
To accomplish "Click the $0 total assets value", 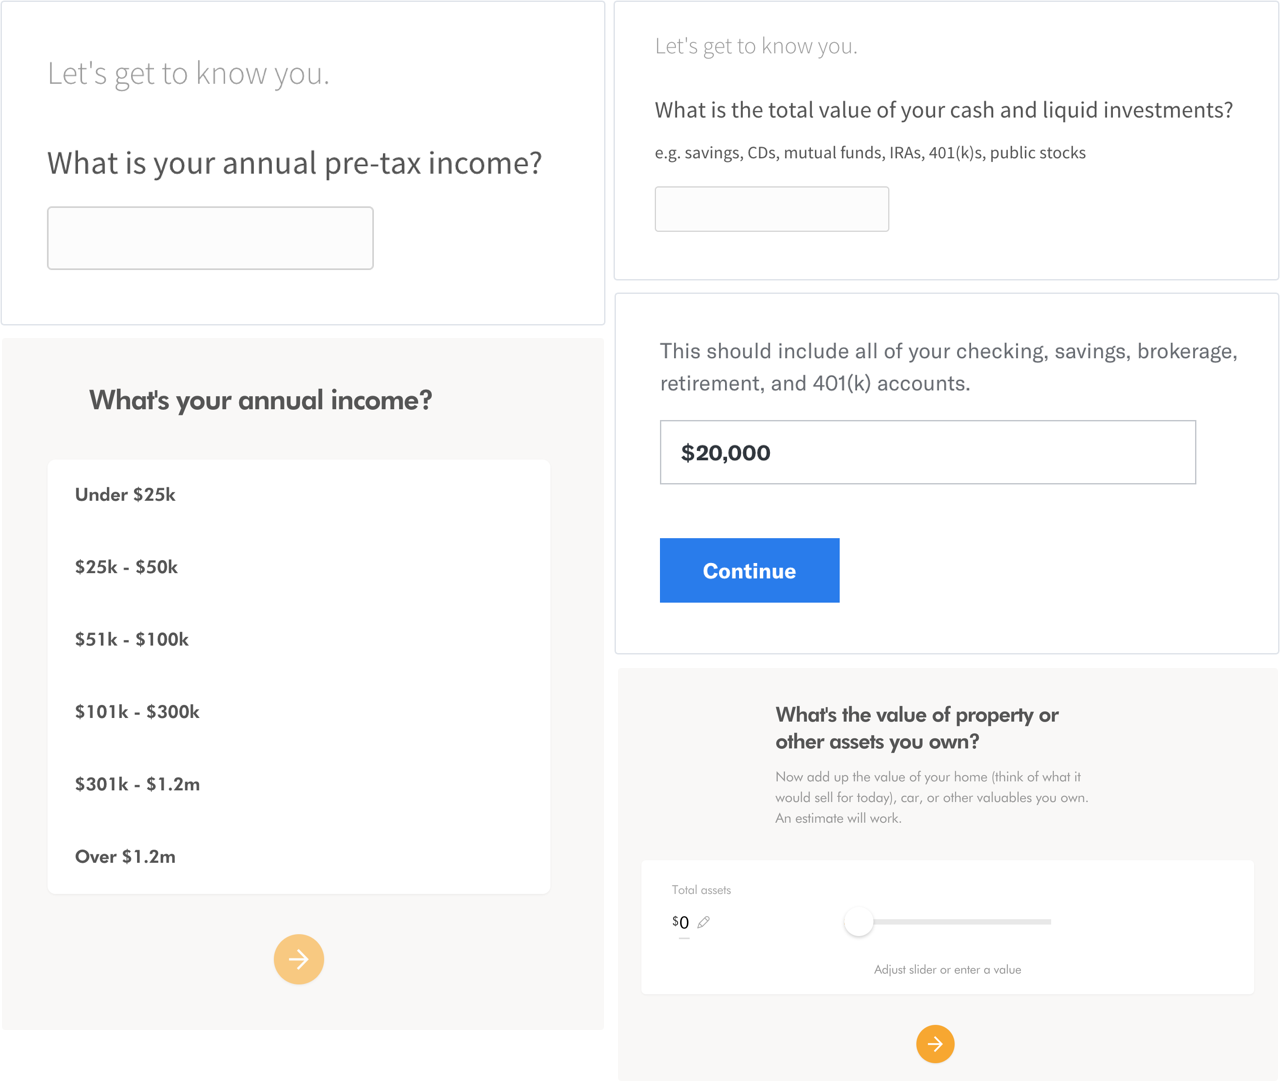I will click(682, 923).
